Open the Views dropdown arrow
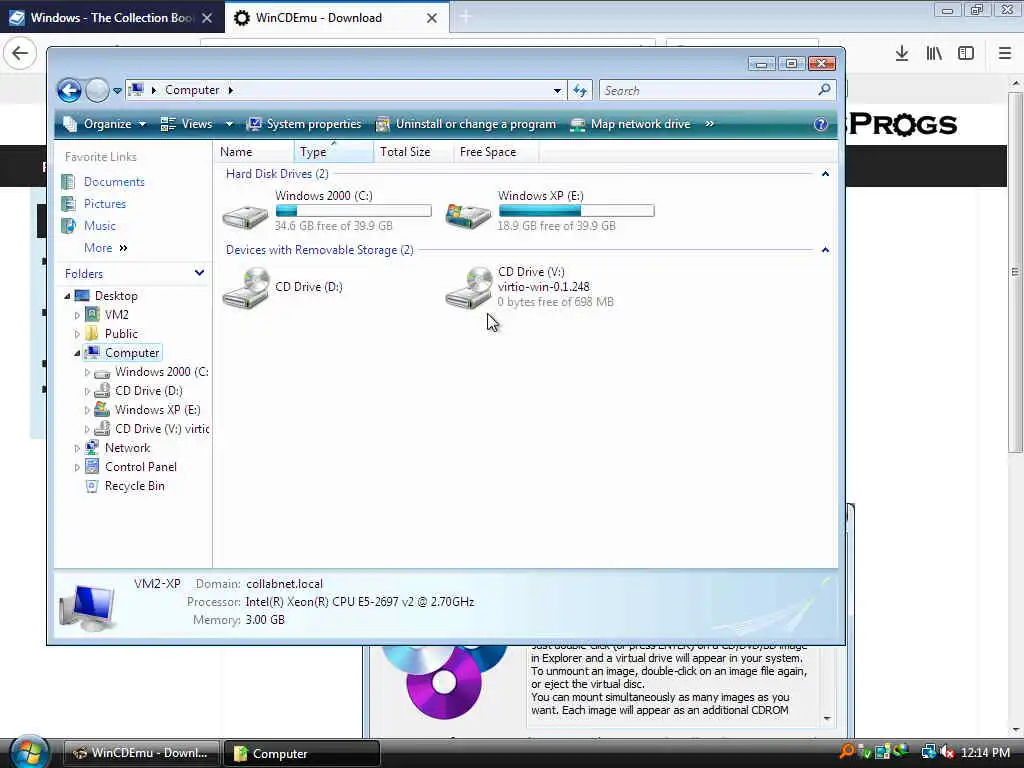 point(229,124)
